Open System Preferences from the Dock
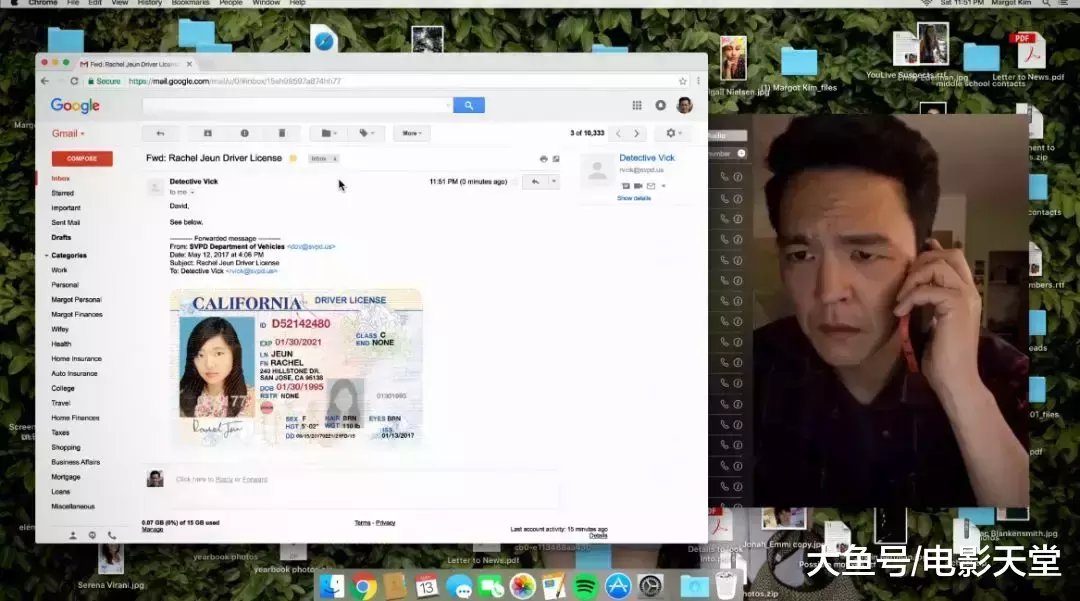This screenshot has height=601, width=1080. [x=650, y=587]
